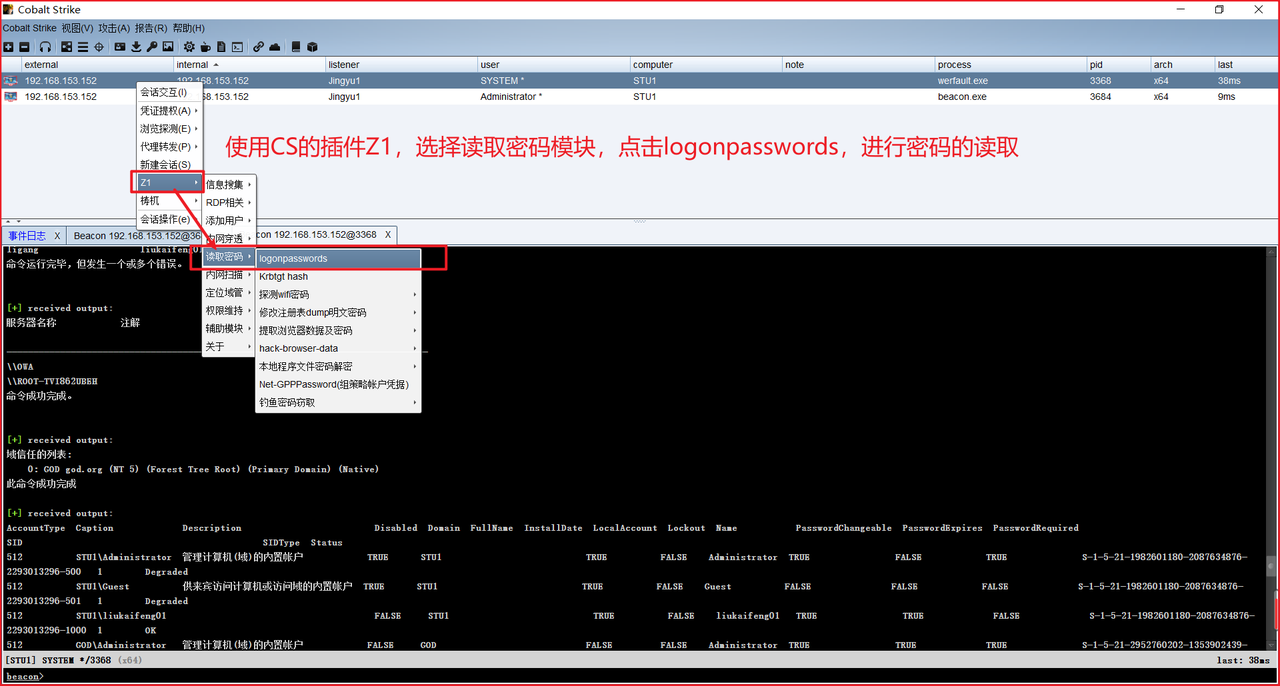Generate Windows executable via the gear icon
The width and height of the screenshot is (1280, 686).
189,47
